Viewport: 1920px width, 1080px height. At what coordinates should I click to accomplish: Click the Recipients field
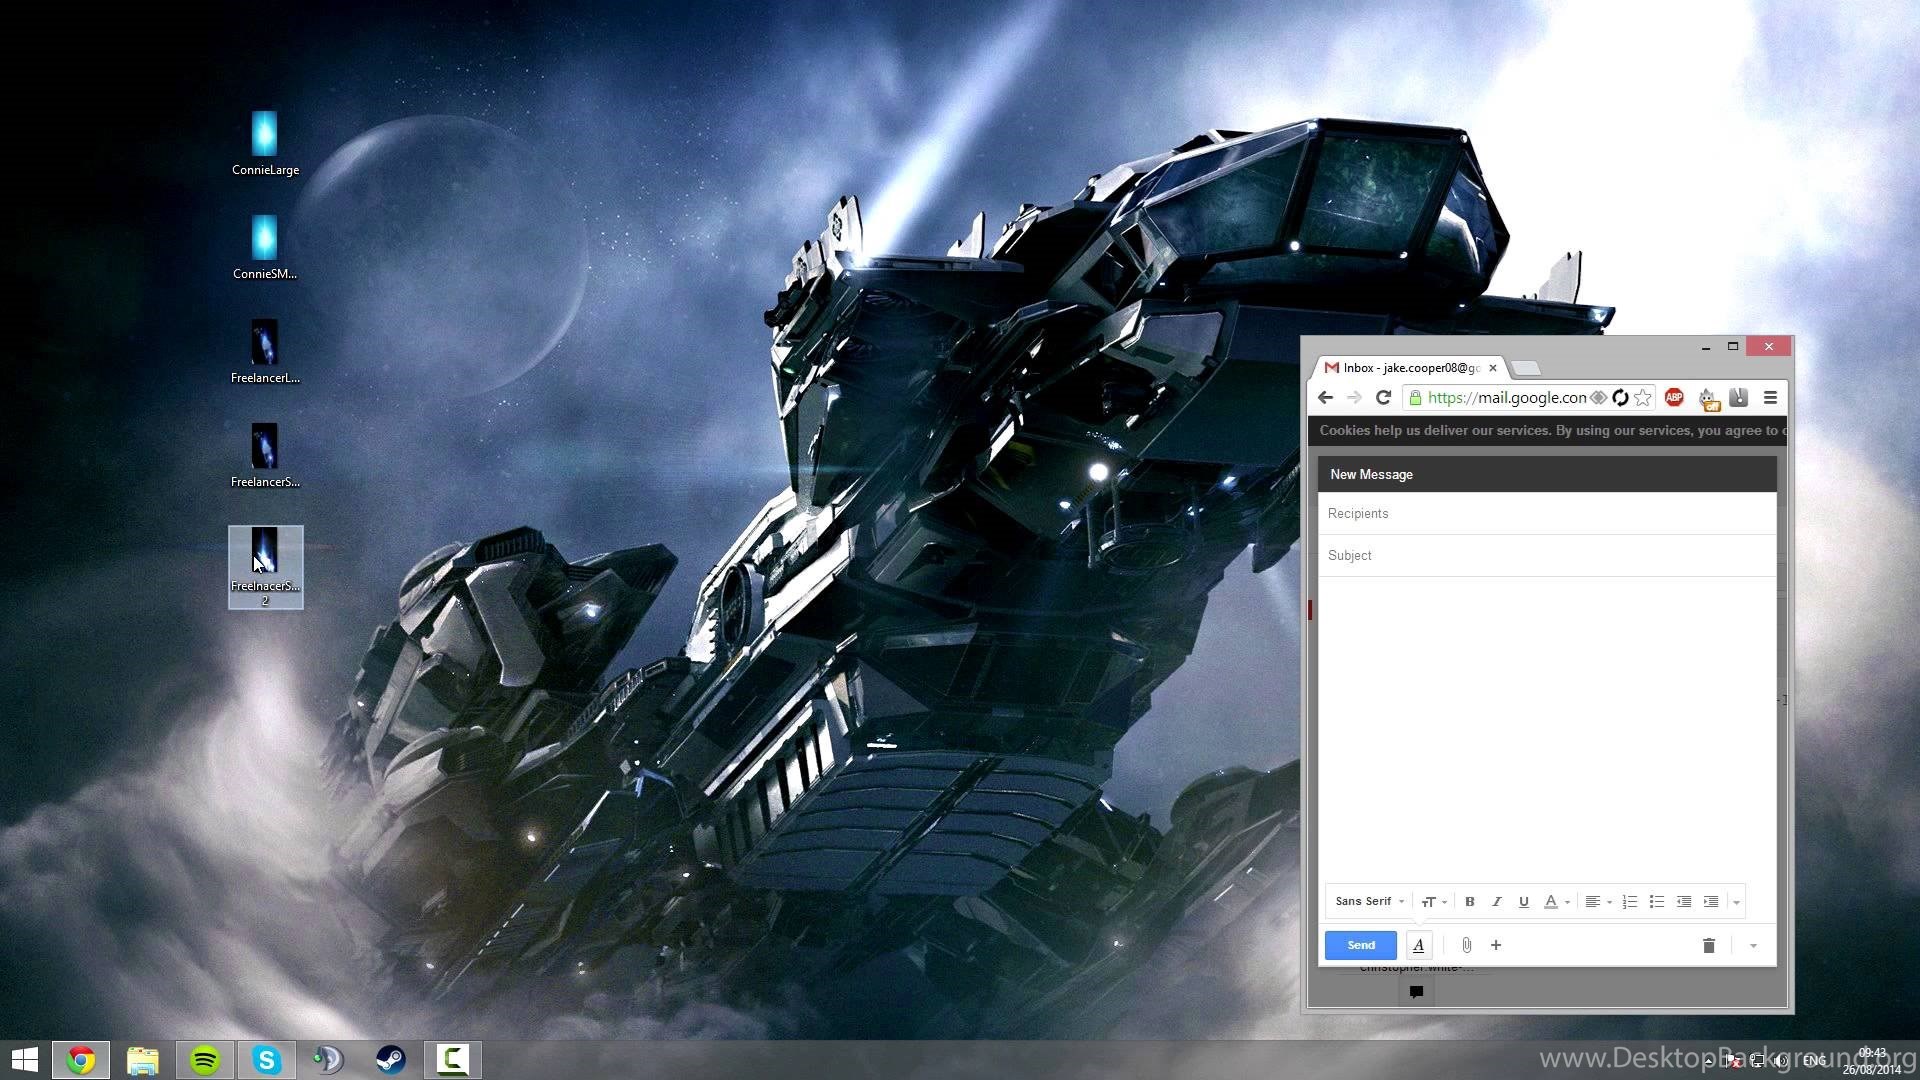click(x=1547, y=513)
